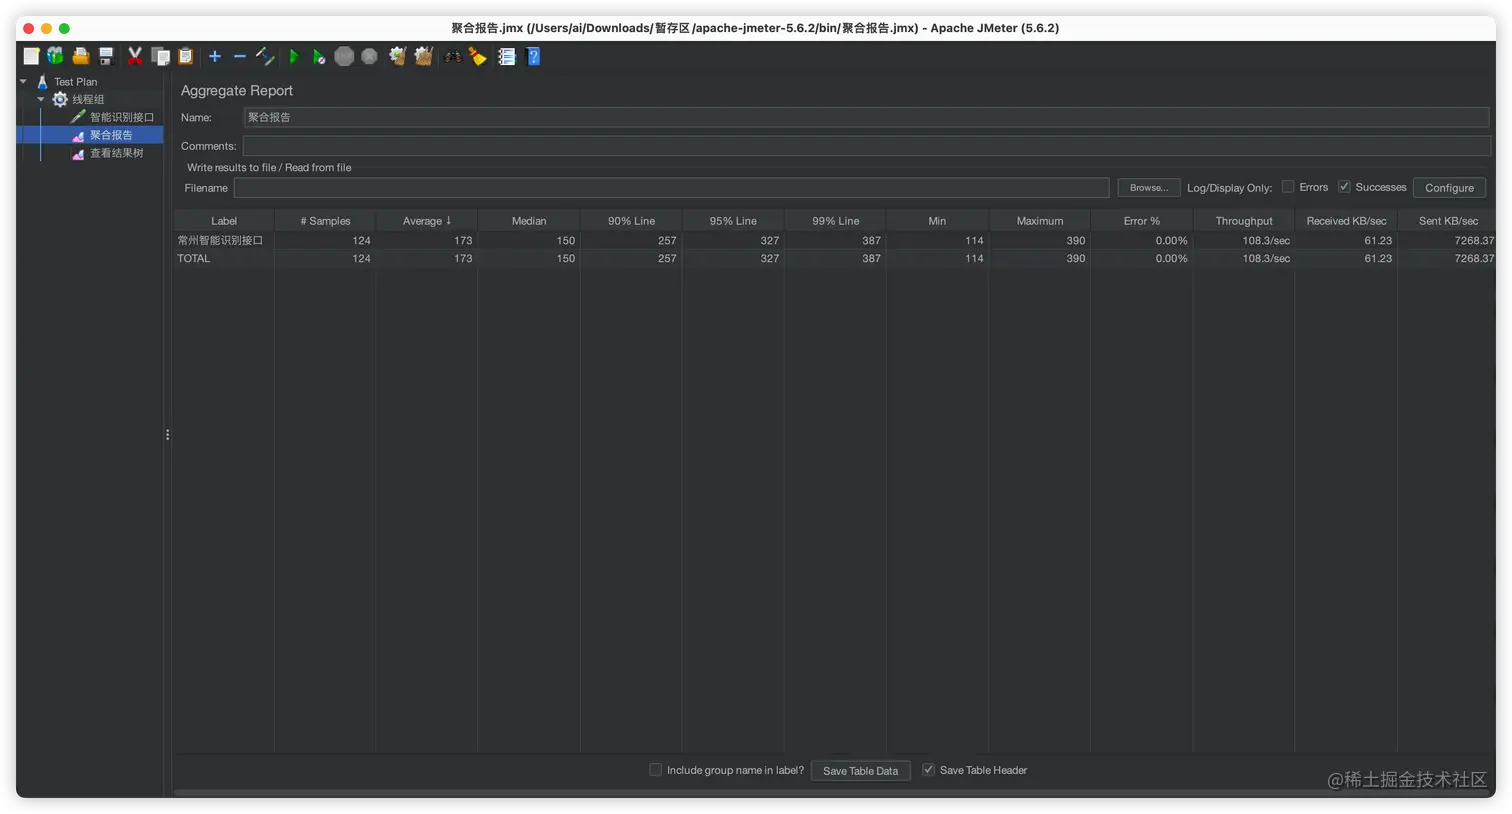Save the test plan with floppy icon
This screenshot has height=814, width=1512.
tap(106, 57)
